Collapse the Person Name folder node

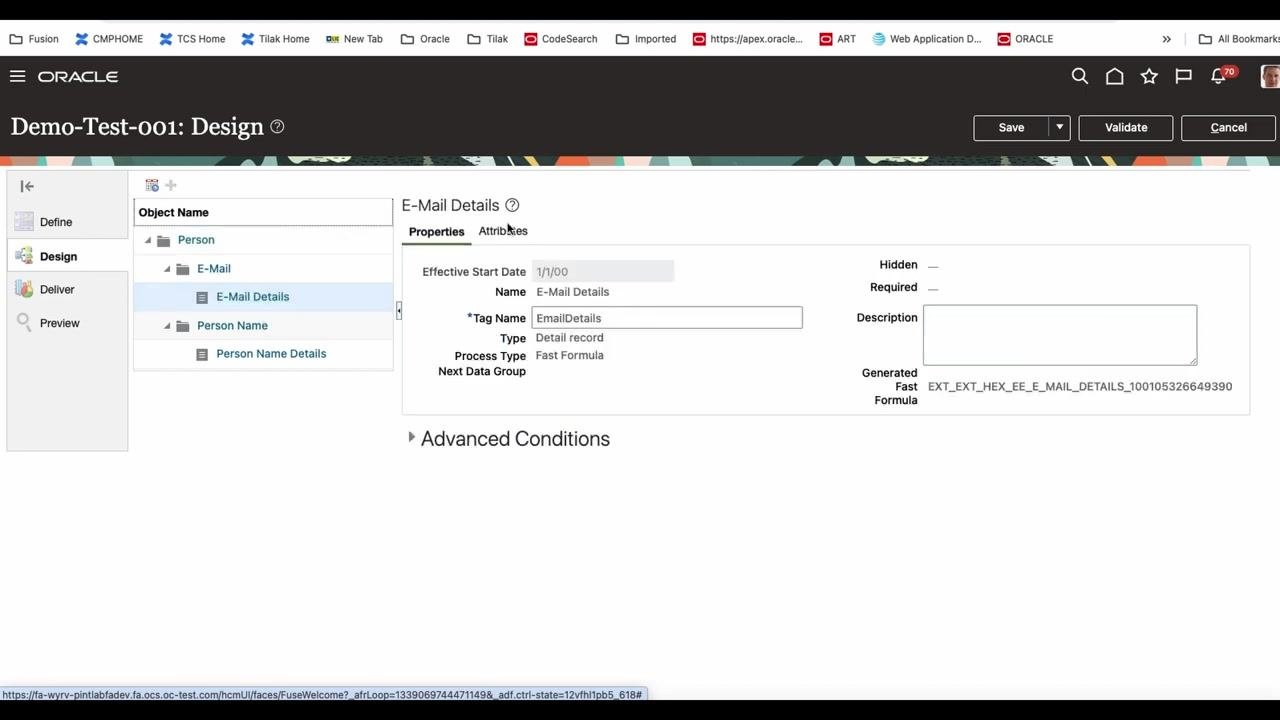tap(167, 326)
